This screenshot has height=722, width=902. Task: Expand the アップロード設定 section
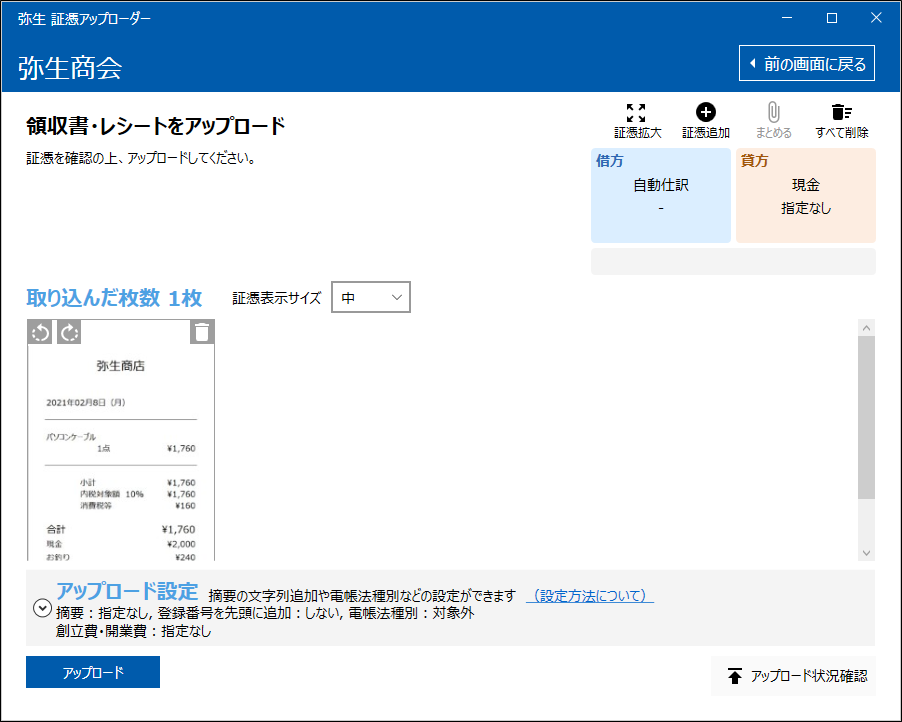42,608
